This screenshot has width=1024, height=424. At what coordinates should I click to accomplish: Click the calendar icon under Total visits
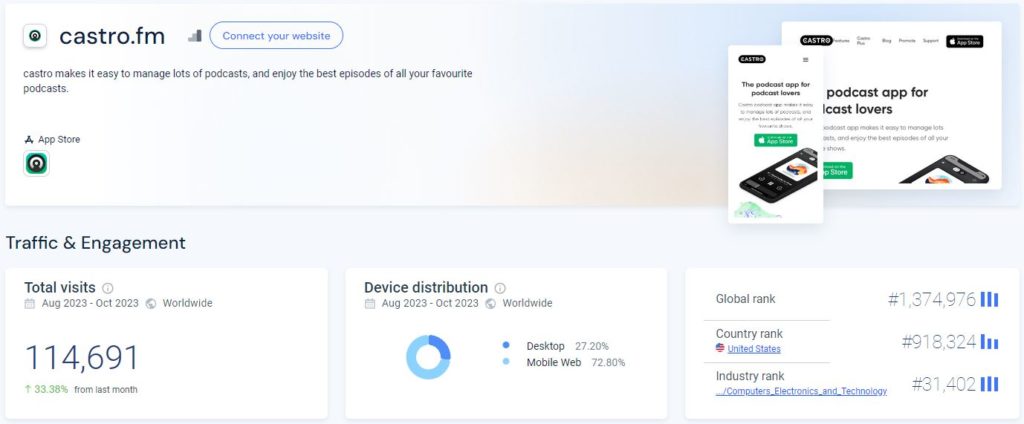coord(29,303)
